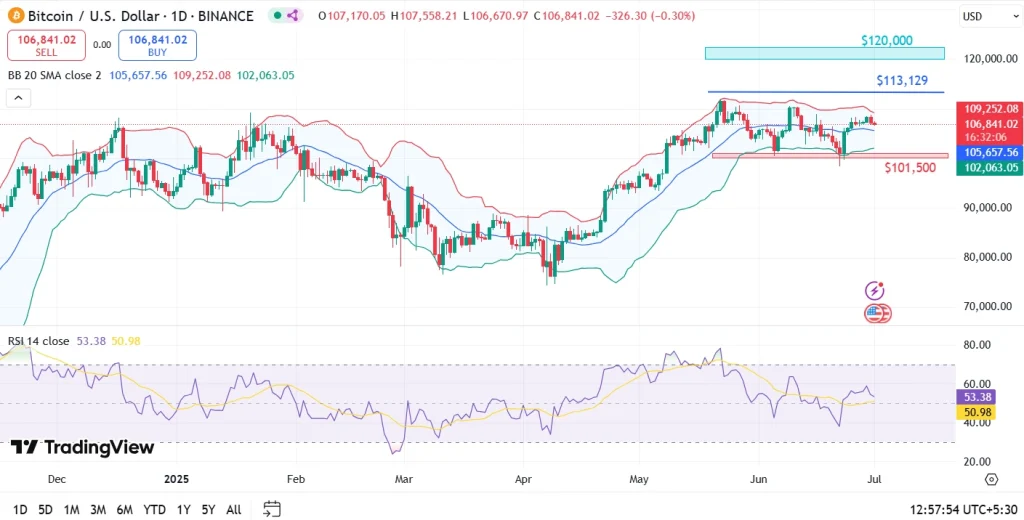Screen dimensions: 1024x520
Task: Switch to the 6M time range
Action: (124, 509)
